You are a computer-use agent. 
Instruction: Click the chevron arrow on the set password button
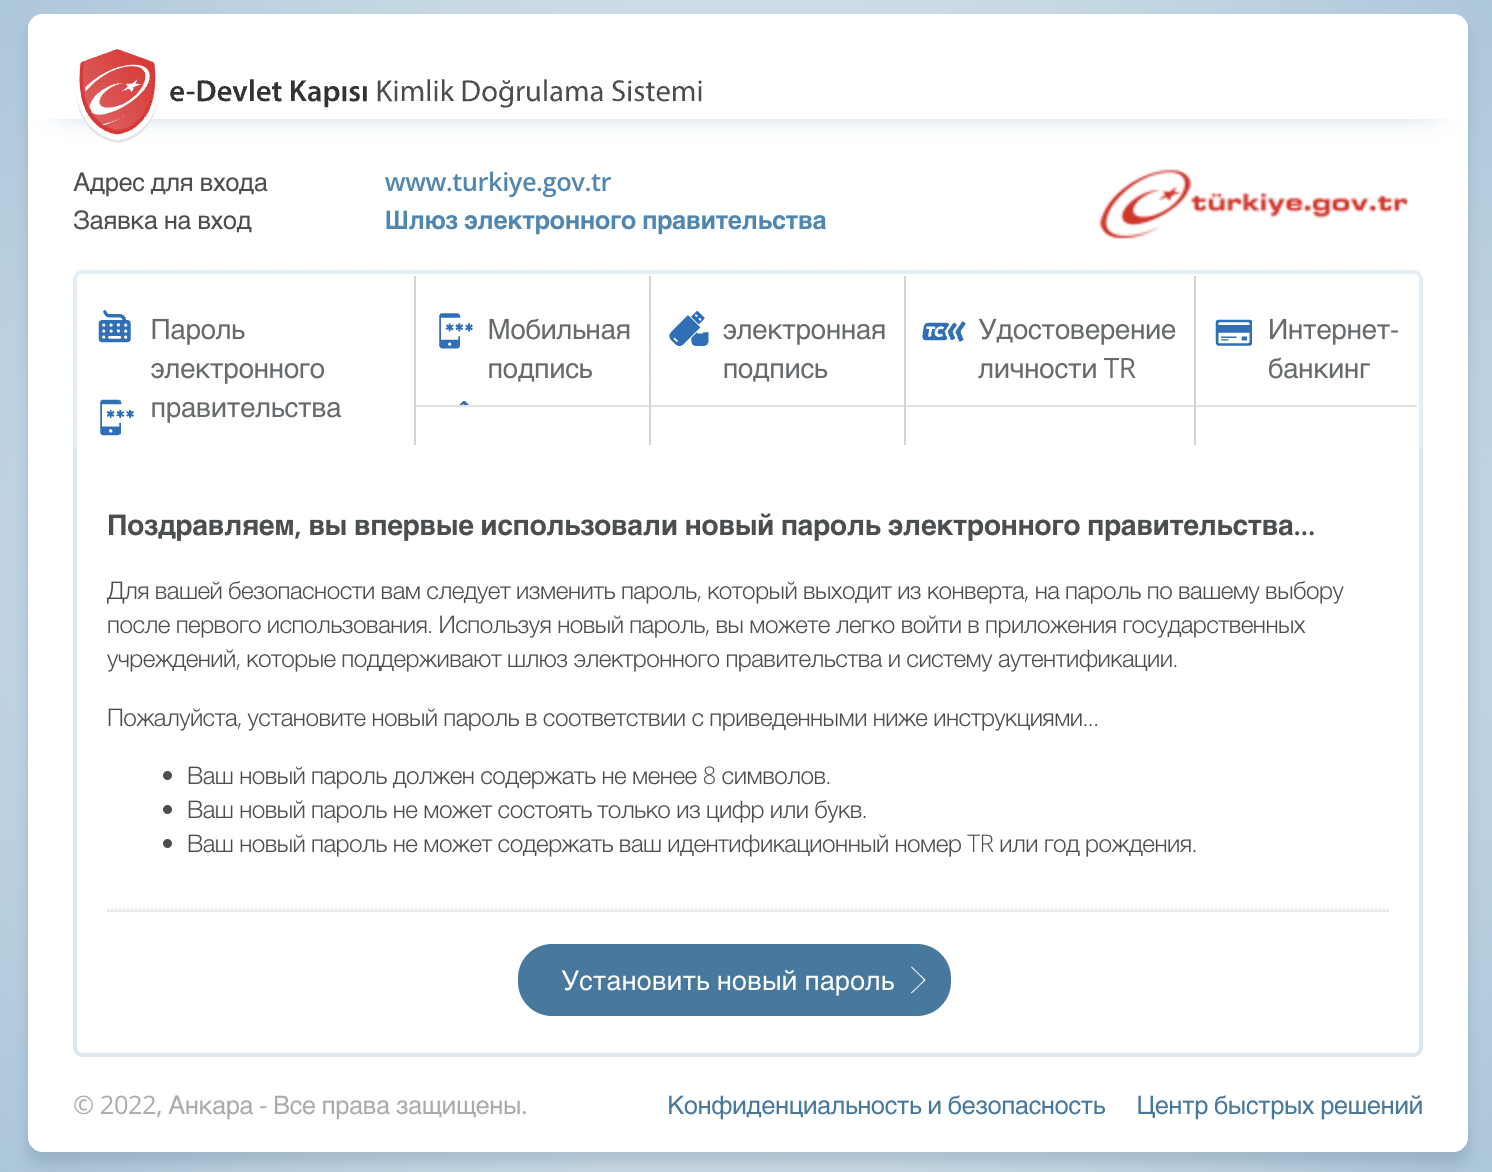pyautogui.click(x=918, y=981)
